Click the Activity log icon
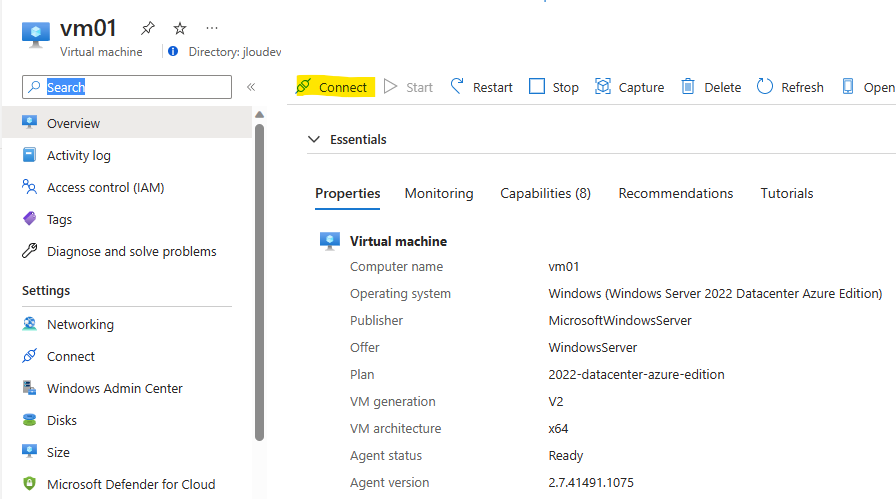The height and width of the screenshot is (499, 896). point(30,154)
